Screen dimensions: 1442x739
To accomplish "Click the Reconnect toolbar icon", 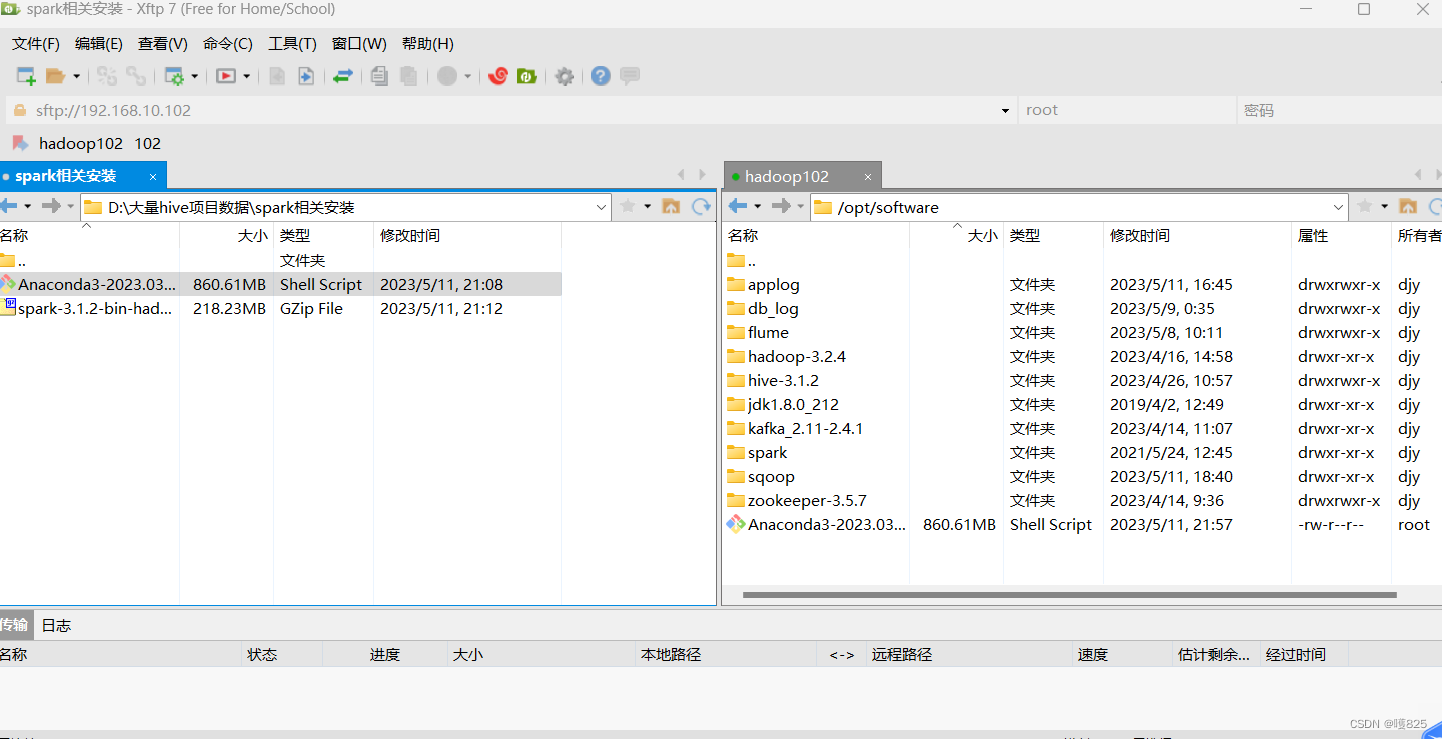I will point(136,76).
